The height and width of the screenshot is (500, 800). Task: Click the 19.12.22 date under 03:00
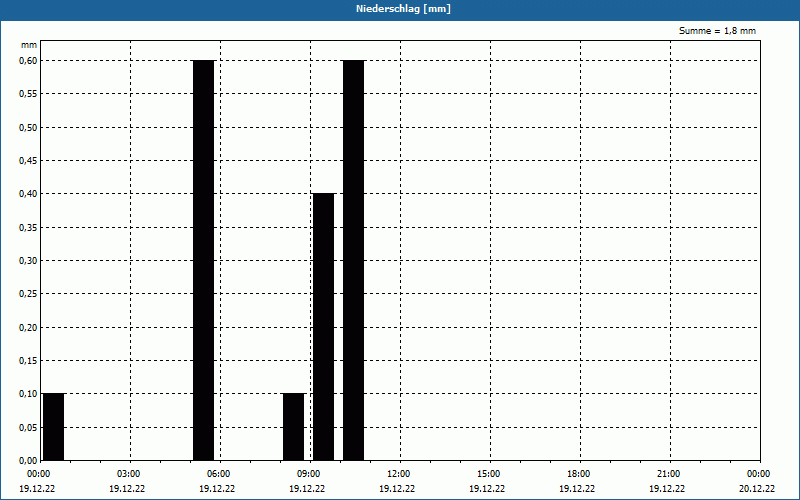pyautogui.click(x=127, y=489)
